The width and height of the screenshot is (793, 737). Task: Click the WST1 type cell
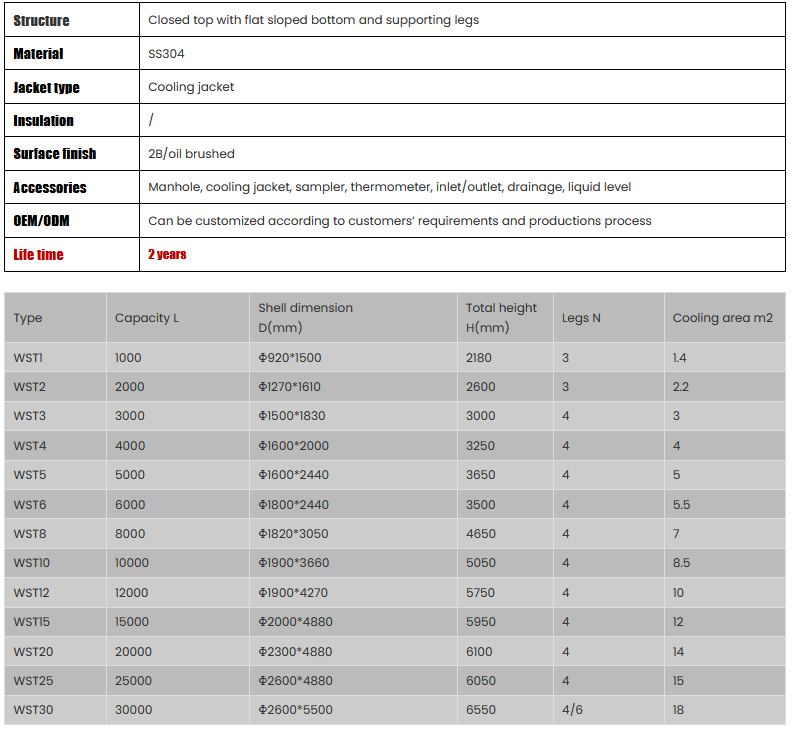pos(29,358)
